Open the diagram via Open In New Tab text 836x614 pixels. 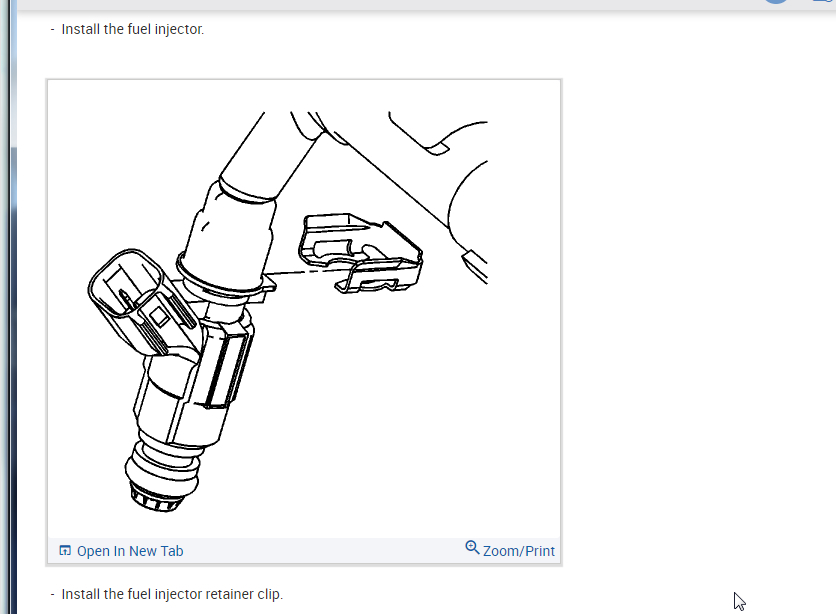pyautogui.click(x=130, y=551)
